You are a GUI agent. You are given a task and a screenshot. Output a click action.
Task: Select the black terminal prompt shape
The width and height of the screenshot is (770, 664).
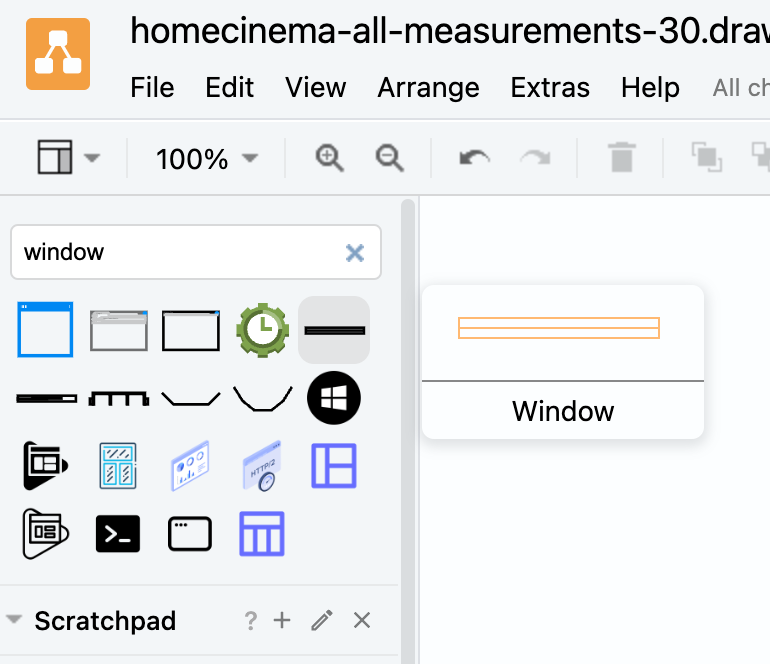118,534
